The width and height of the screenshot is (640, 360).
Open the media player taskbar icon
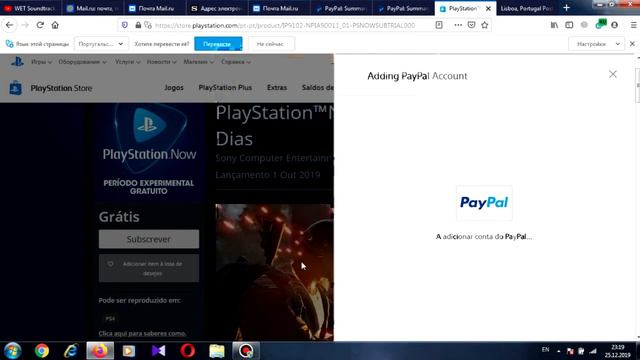(129, 351)
